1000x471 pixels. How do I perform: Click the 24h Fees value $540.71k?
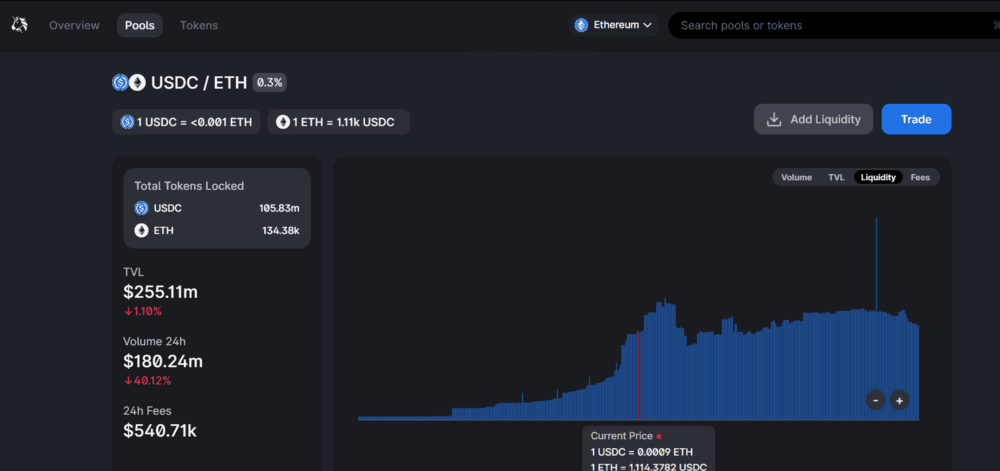click(160, 430)
